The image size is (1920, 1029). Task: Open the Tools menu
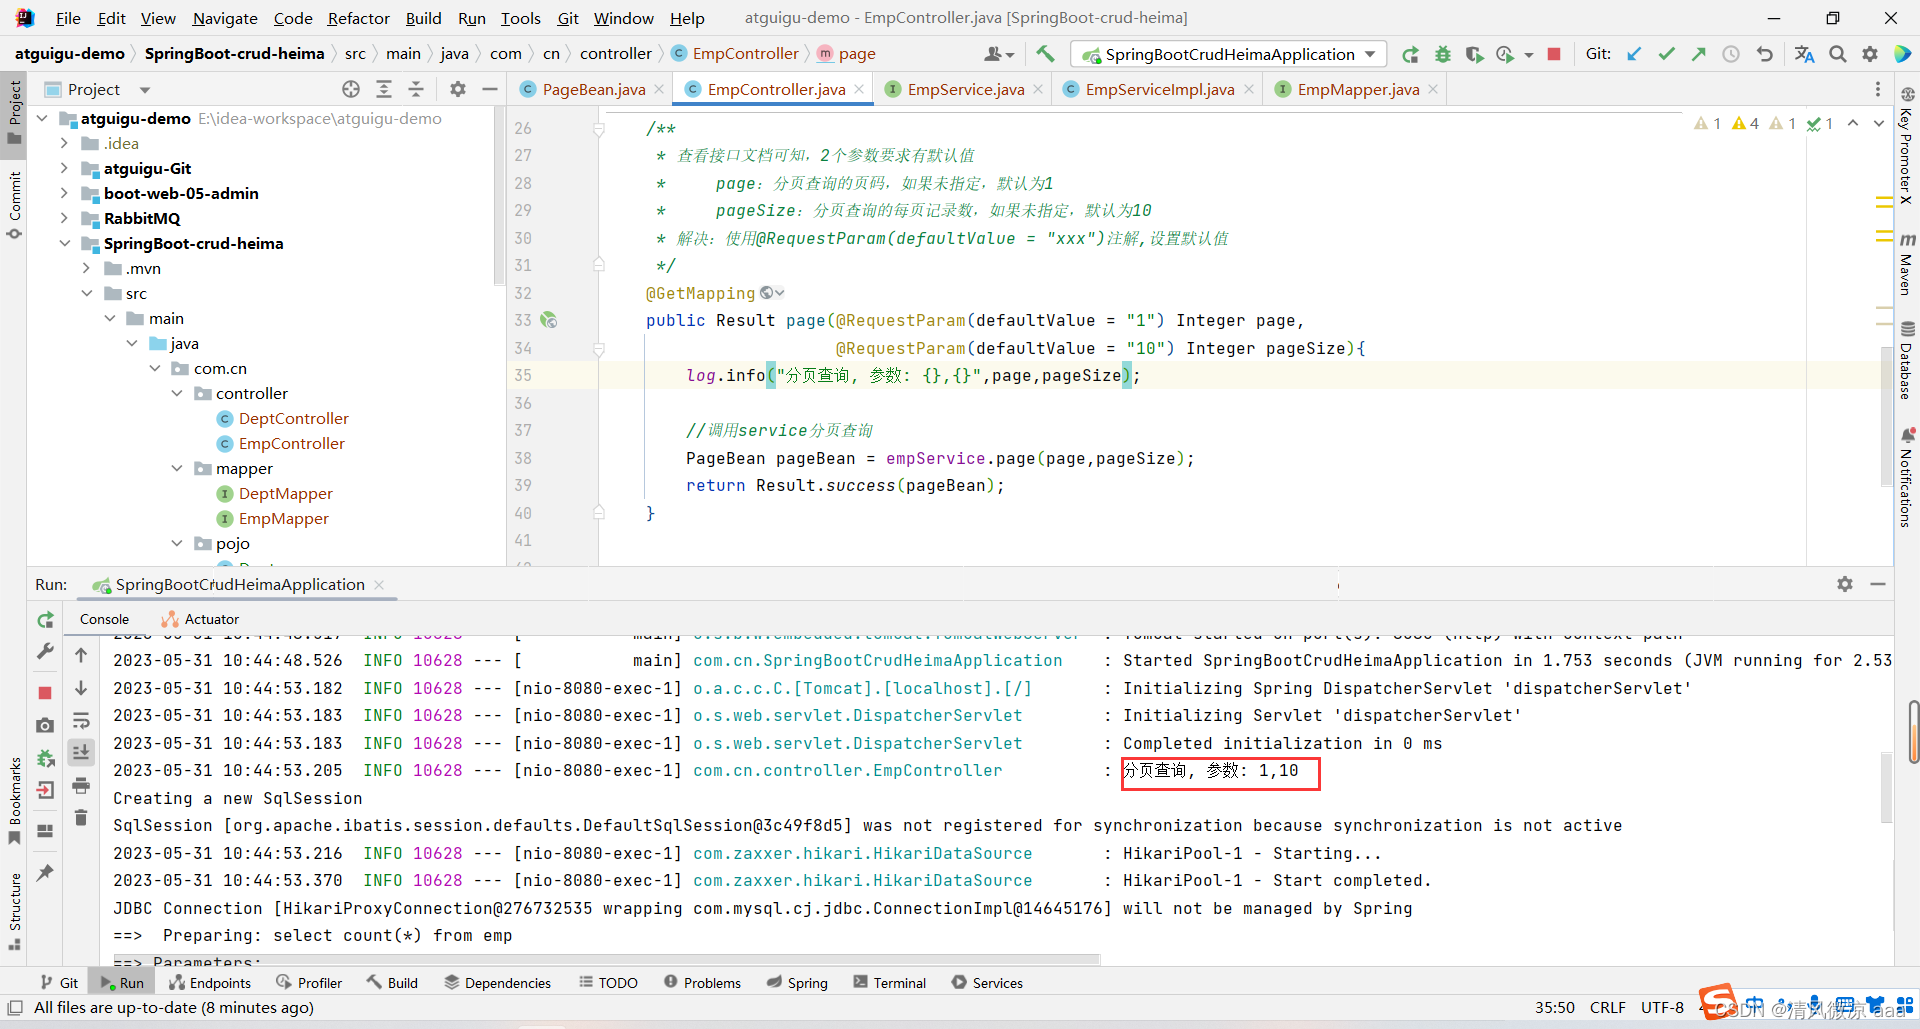pos(520,18)
